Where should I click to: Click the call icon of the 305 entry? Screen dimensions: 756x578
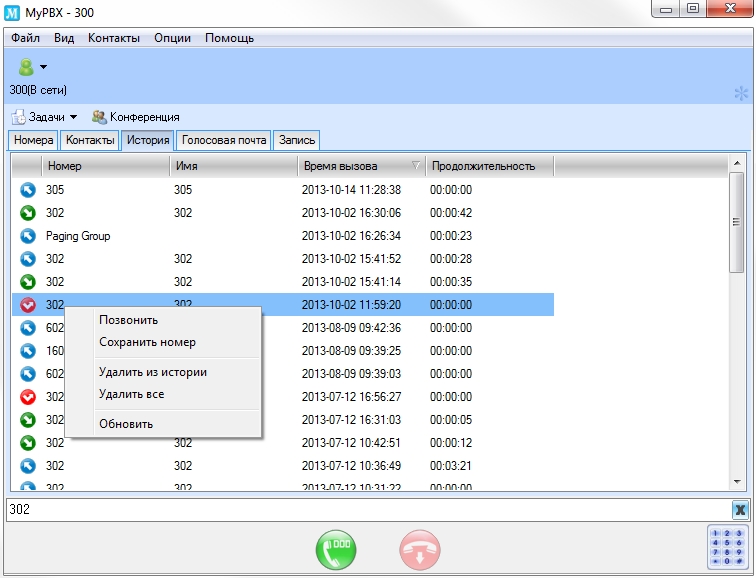point(28,189)
